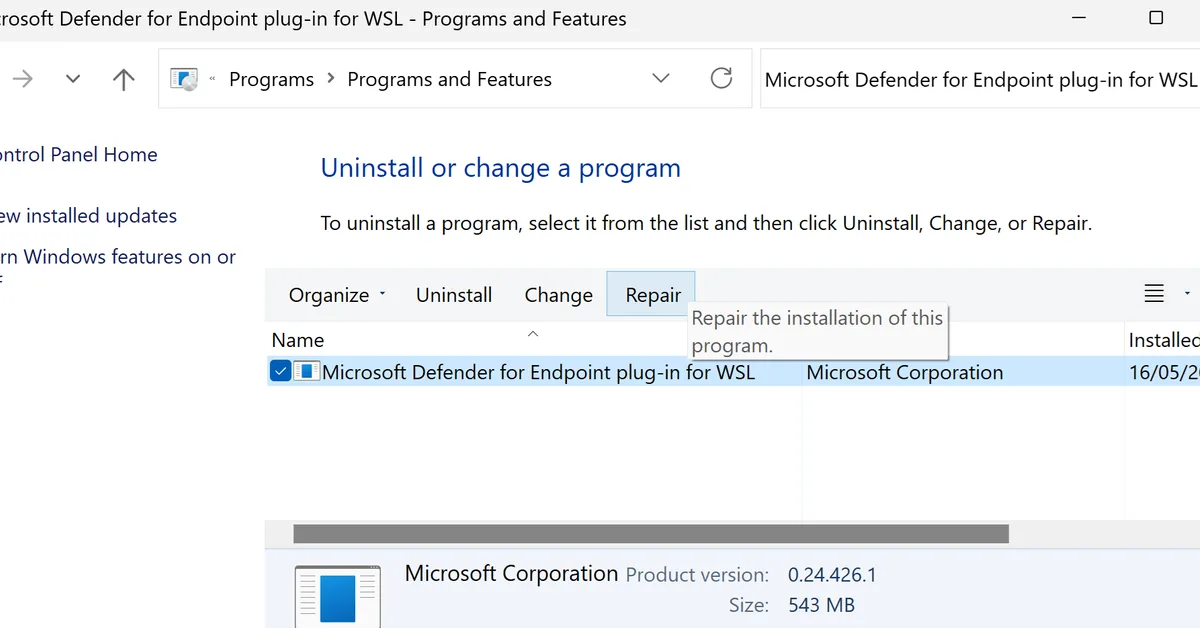Open Programs from the breadcrumb path
This screenshot has width=1200, height=628.
[x=271, y=78]
